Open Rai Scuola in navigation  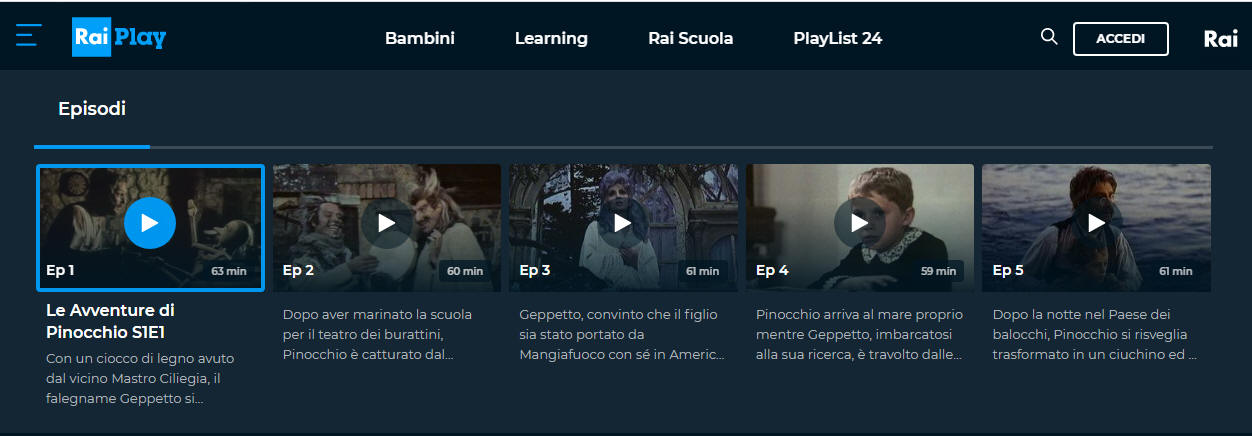coord(690,38)
